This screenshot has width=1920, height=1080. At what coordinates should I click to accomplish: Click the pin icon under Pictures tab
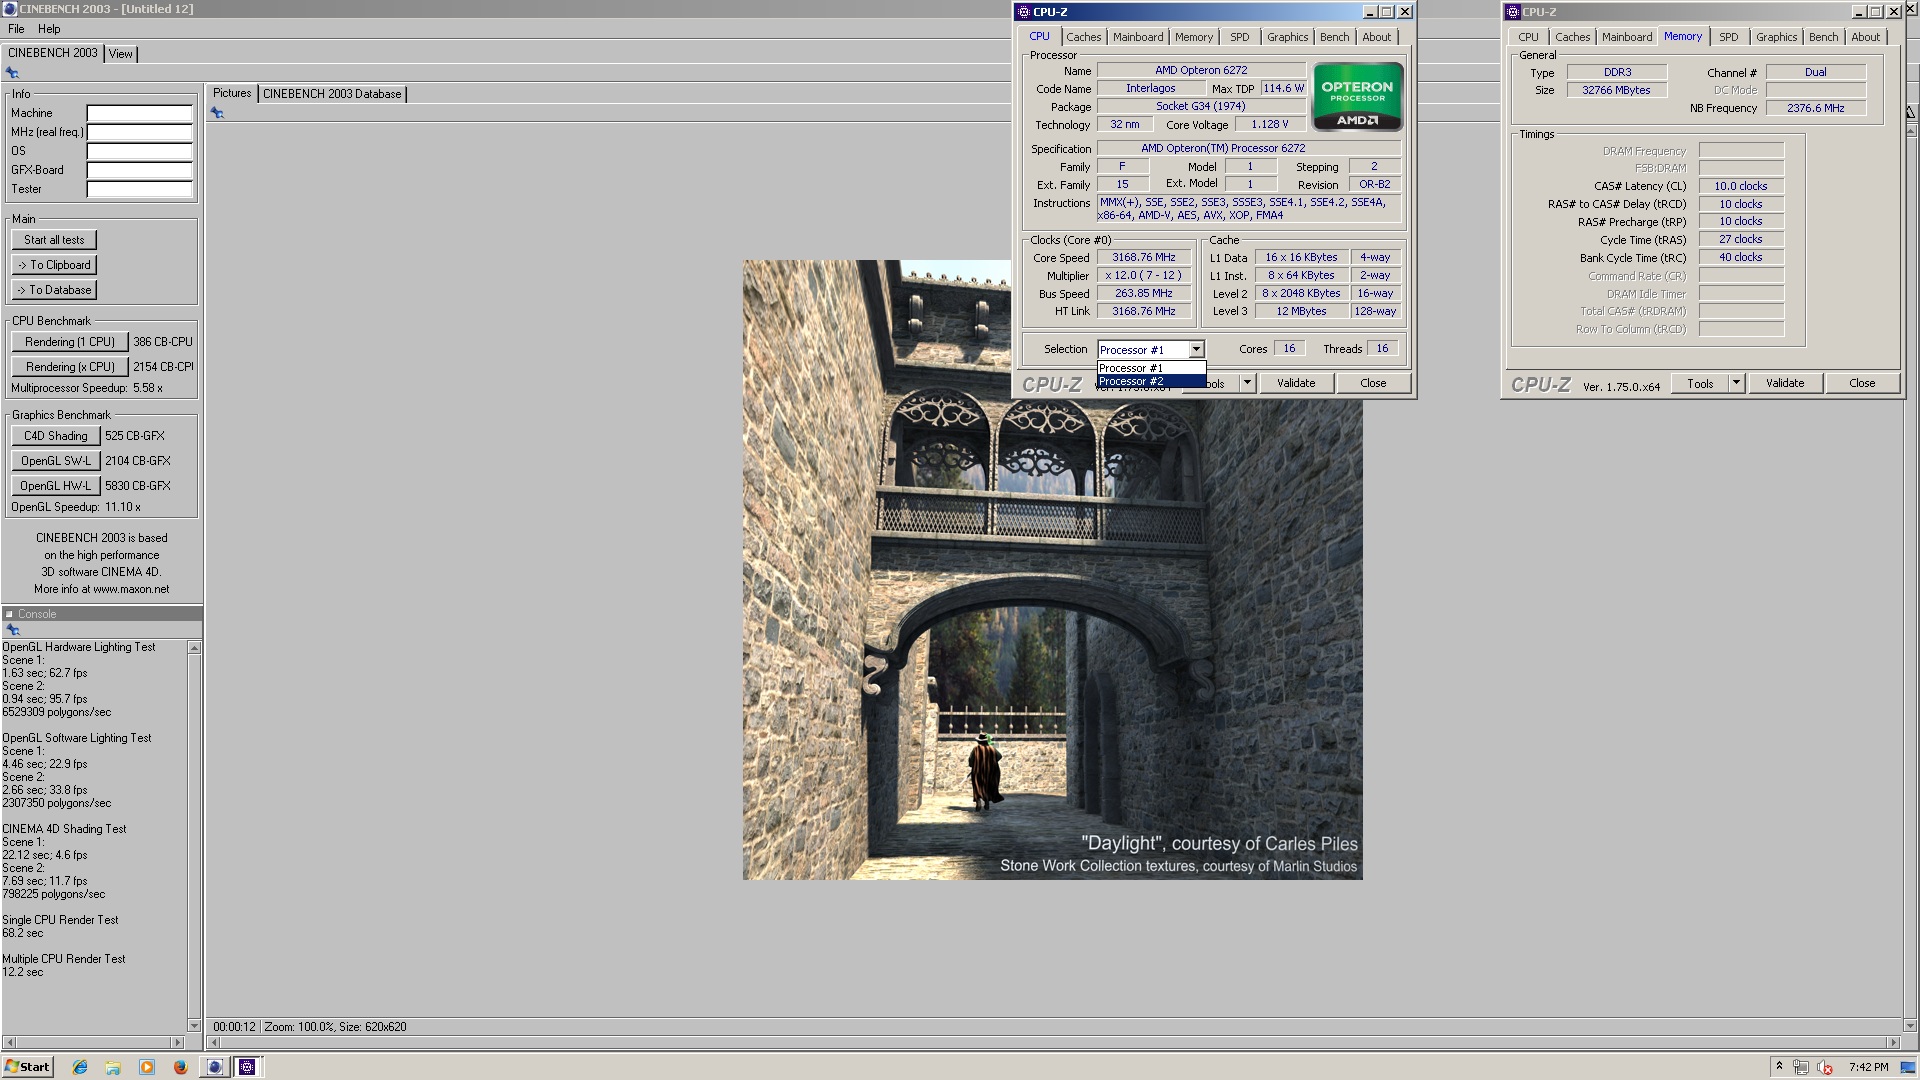tap(217, 113)
